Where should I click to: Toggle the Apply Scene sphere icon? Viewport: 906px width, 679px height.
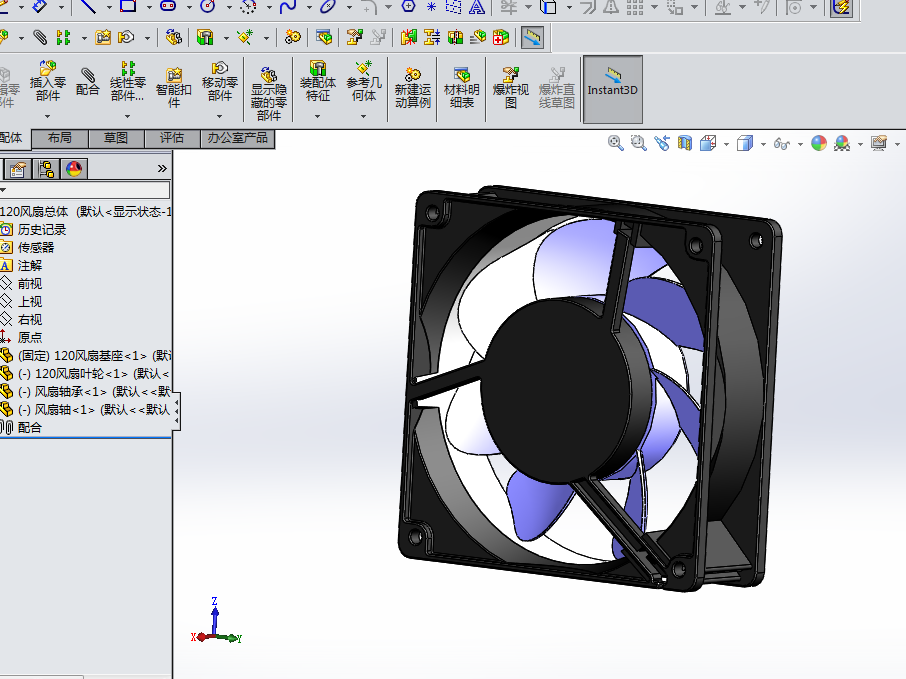(819, 143)
